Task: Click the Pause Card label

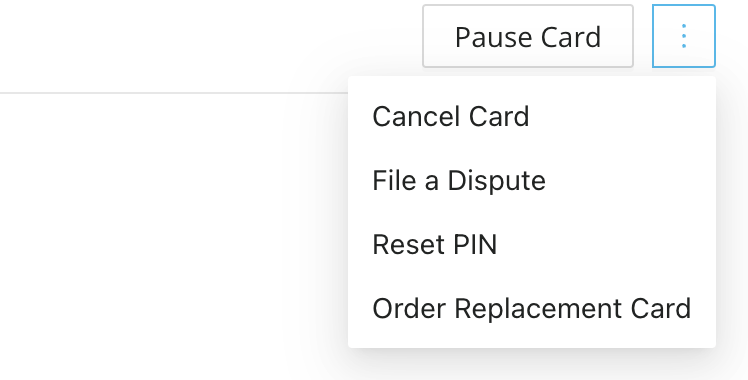Action: 528,37
